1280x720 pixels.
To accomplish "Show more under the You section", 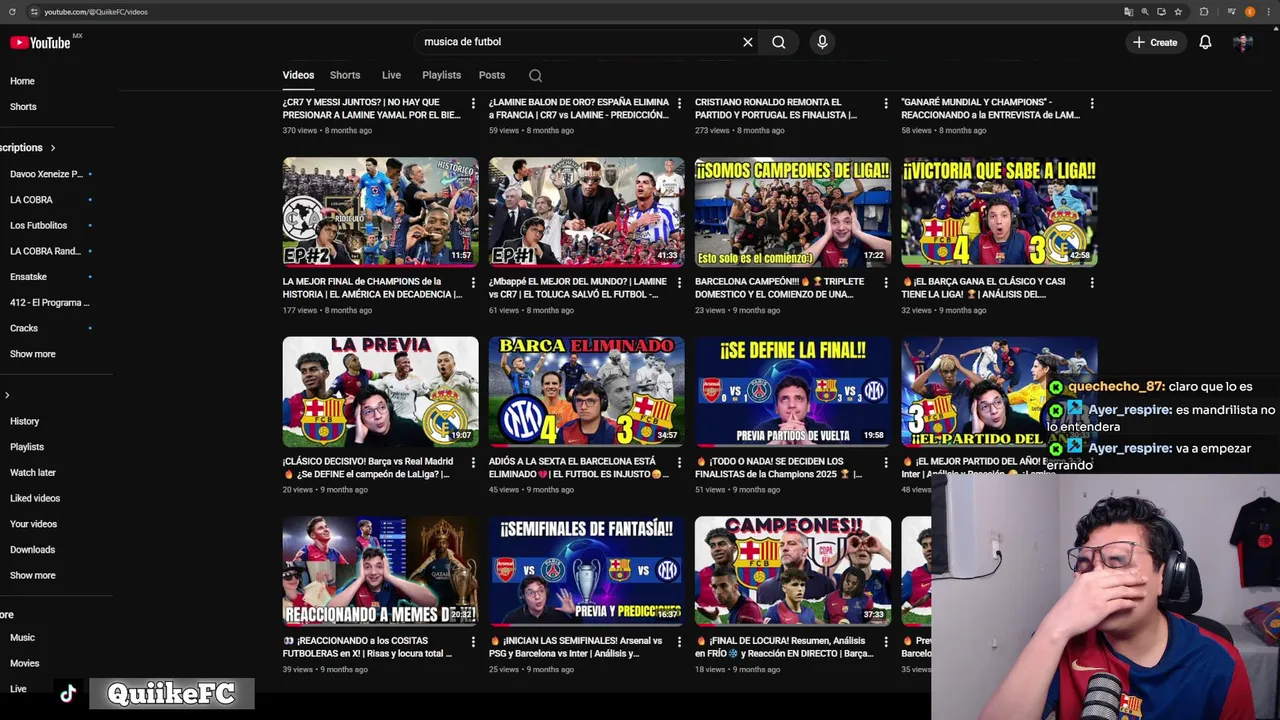I will tap(33, 576).
